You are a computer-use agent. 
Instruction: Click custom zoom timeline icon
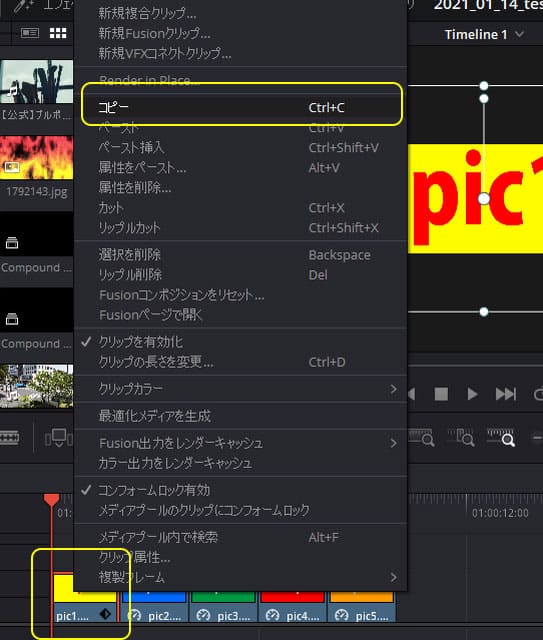pos(501,437)
